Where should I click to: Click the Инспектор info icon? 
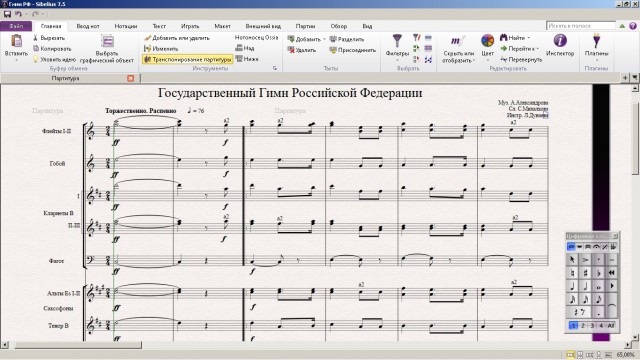560,45
